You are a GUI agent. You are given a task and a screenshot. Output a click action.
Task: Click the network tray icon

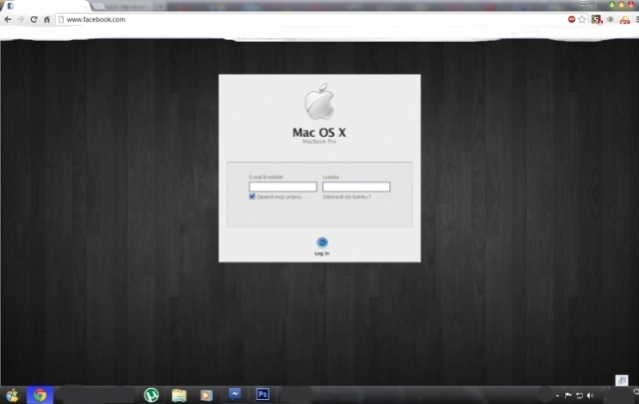point(579,395)
